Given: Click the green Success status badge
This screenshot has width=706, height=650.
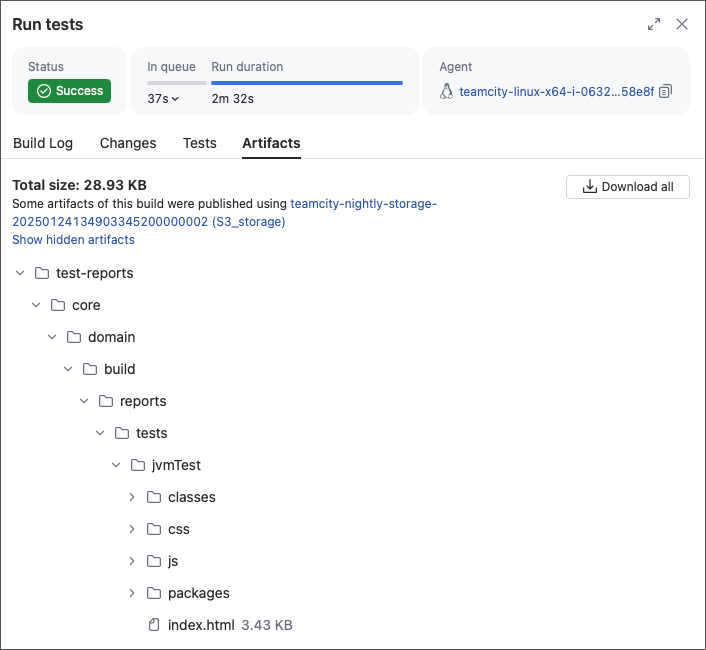Looking at the screenshot, I should click(69, 91).
